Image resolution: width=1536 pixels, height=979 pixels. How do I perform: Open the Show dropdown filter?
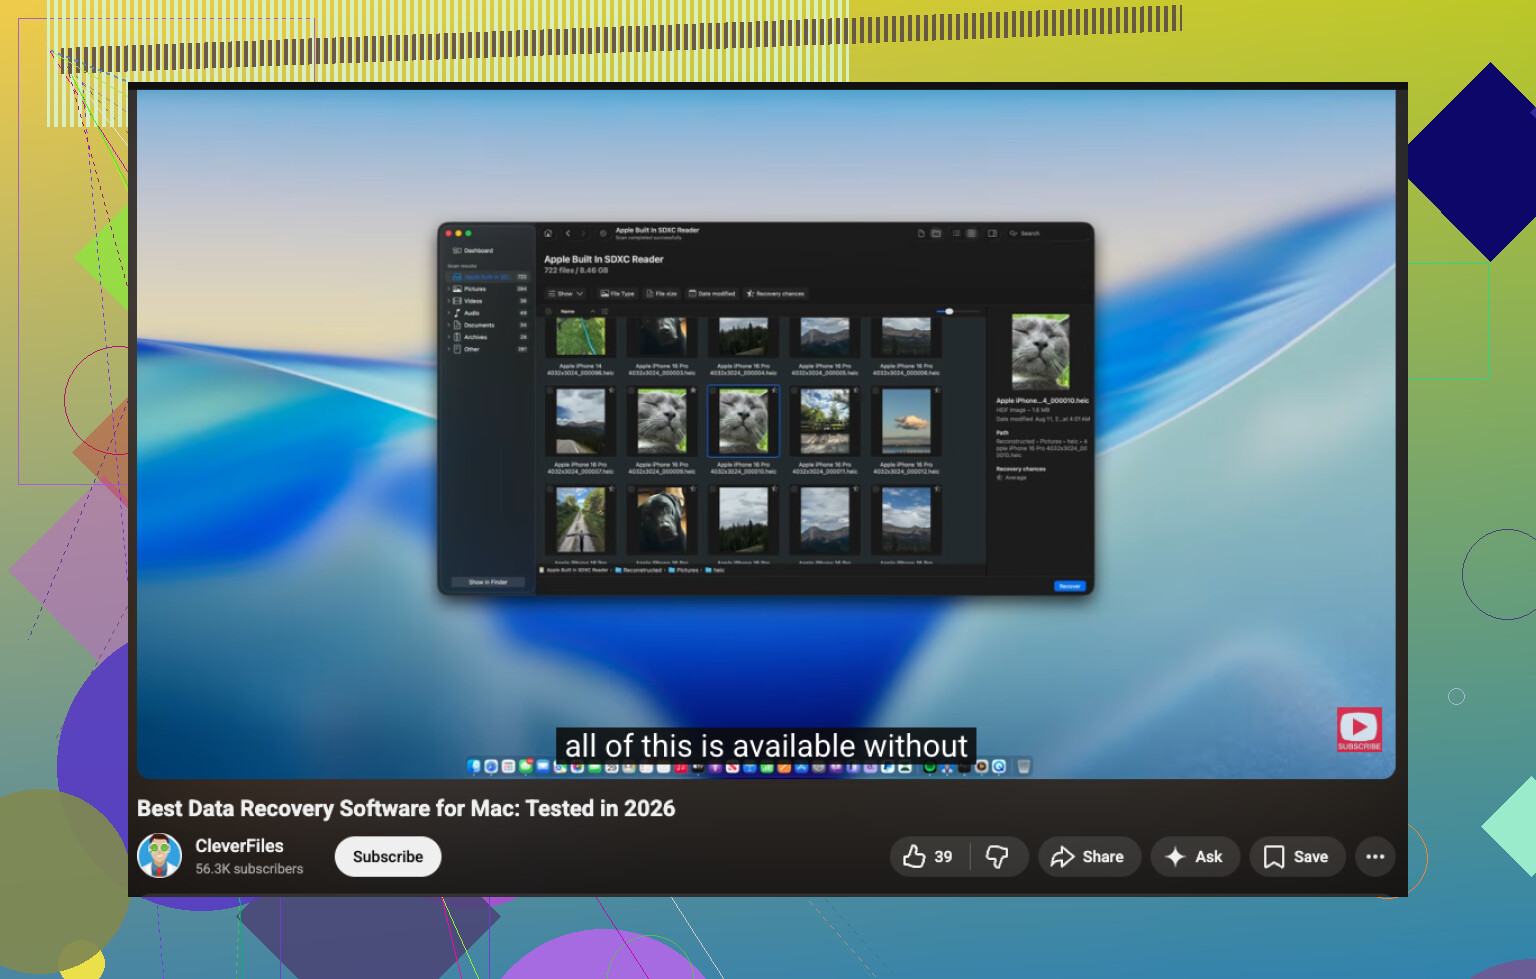click(x=565, y=294)
